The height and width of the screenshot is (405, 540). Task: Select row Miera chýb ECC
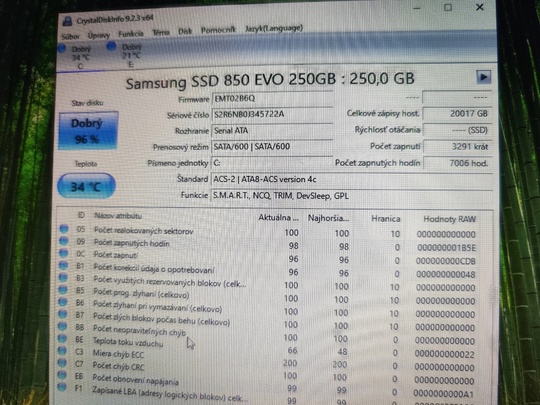pyautogui.click(x=267, y=358)
